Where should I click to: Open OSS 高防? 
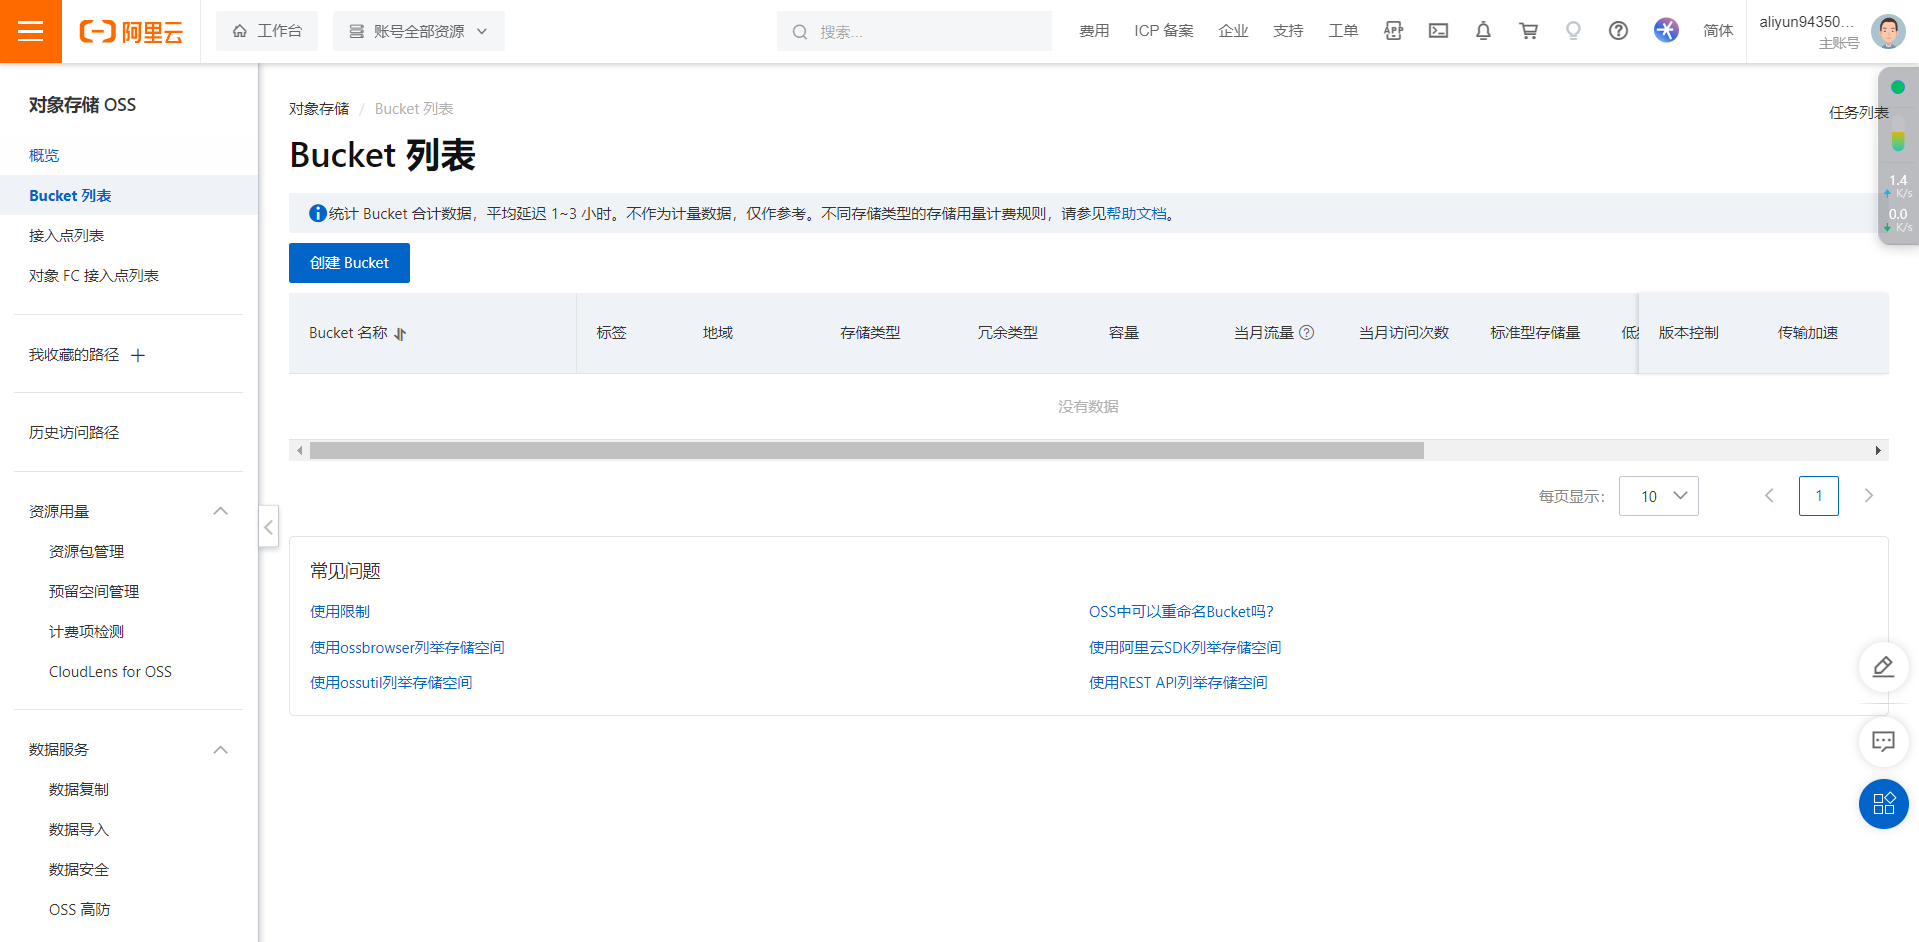[80, 909]
